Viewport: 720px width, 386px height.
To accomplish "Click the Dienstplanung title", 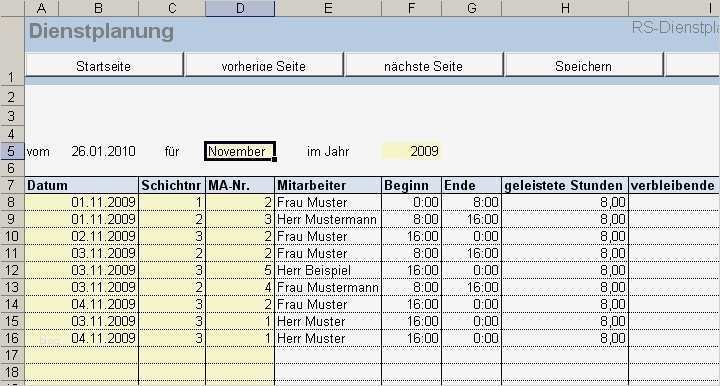I will [101, 31].
